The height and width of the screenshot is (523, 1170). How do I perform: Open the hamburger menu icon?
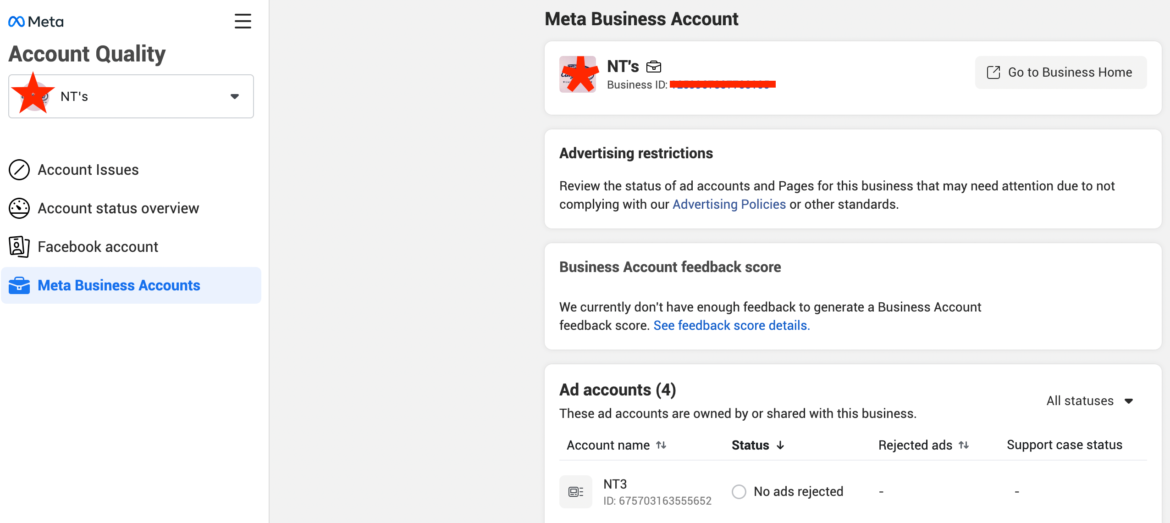point(242,21)
